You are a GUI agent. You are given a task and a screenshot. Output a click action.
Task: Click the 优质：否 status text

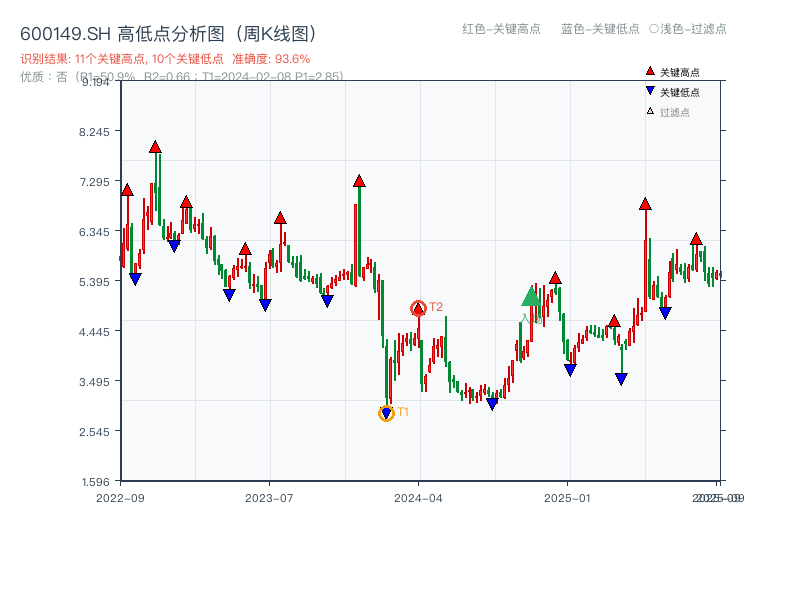coord(38,74)
